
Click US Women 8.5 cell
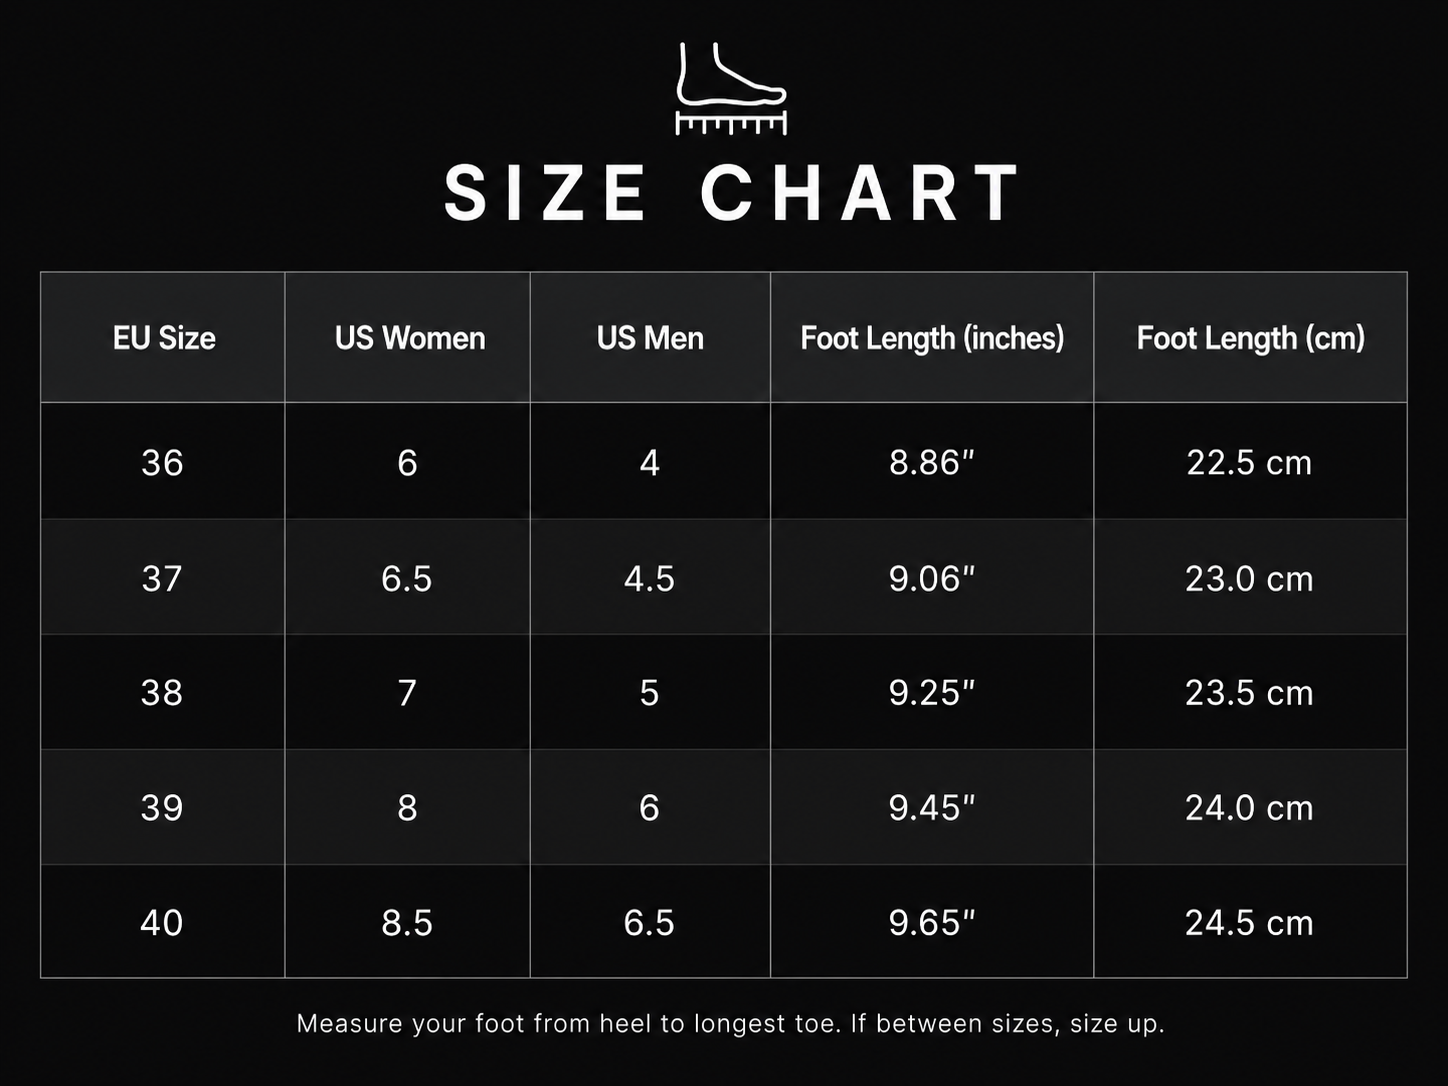[408, 922]
